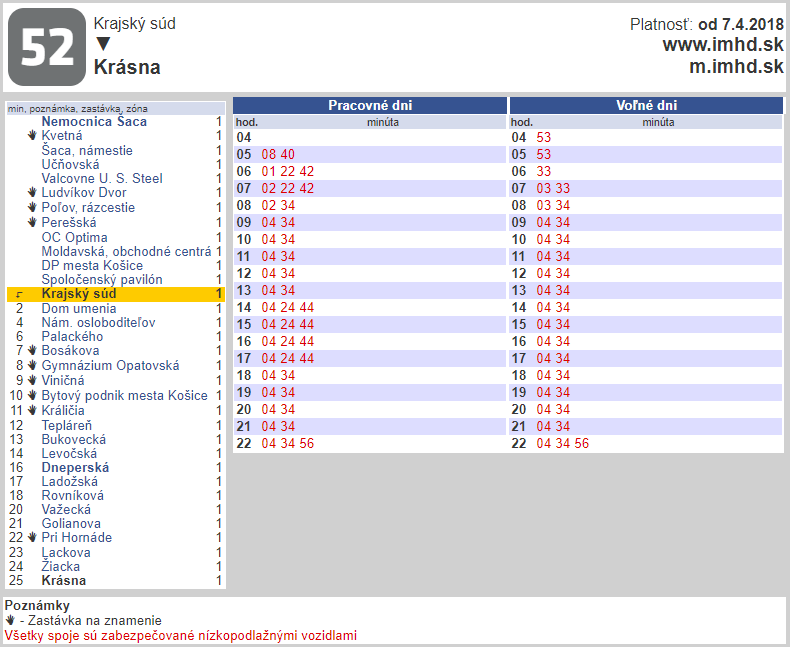790x647 pixels.
Task: Click the hand icon beside Perešská
Action: (x=32, y=222)
